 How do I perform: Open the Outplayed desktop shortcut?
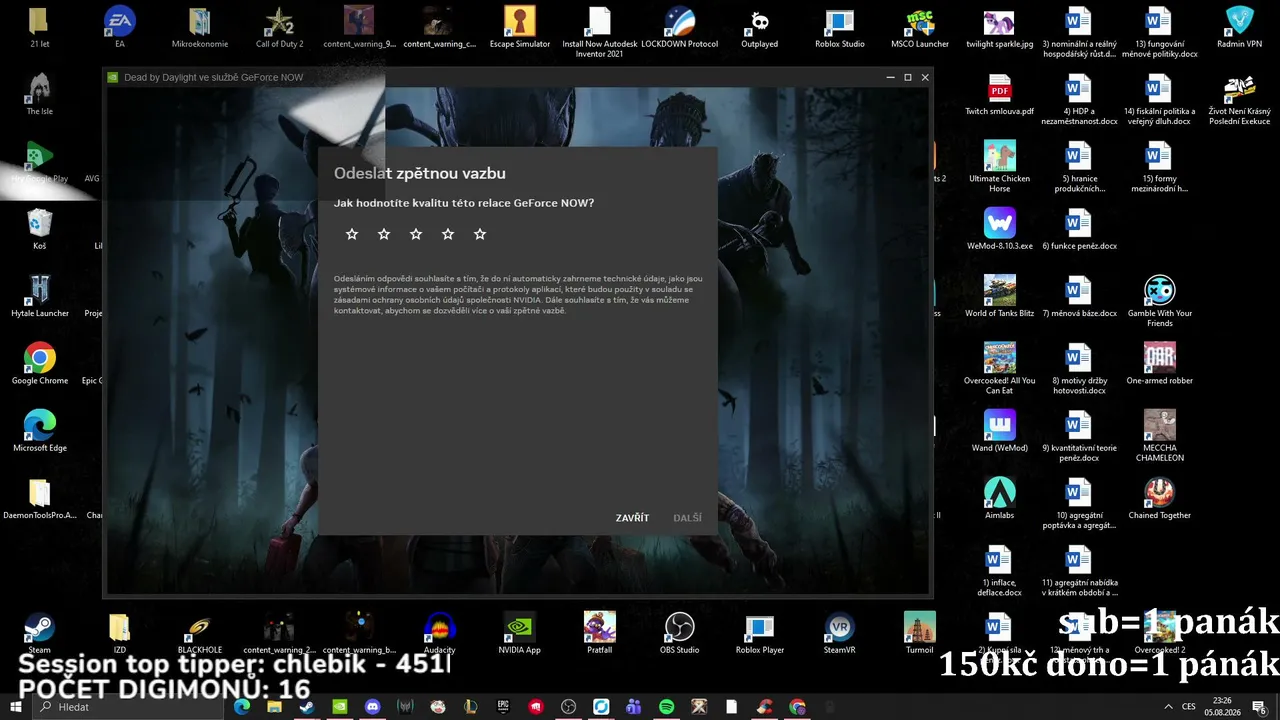tap(760, 27)
